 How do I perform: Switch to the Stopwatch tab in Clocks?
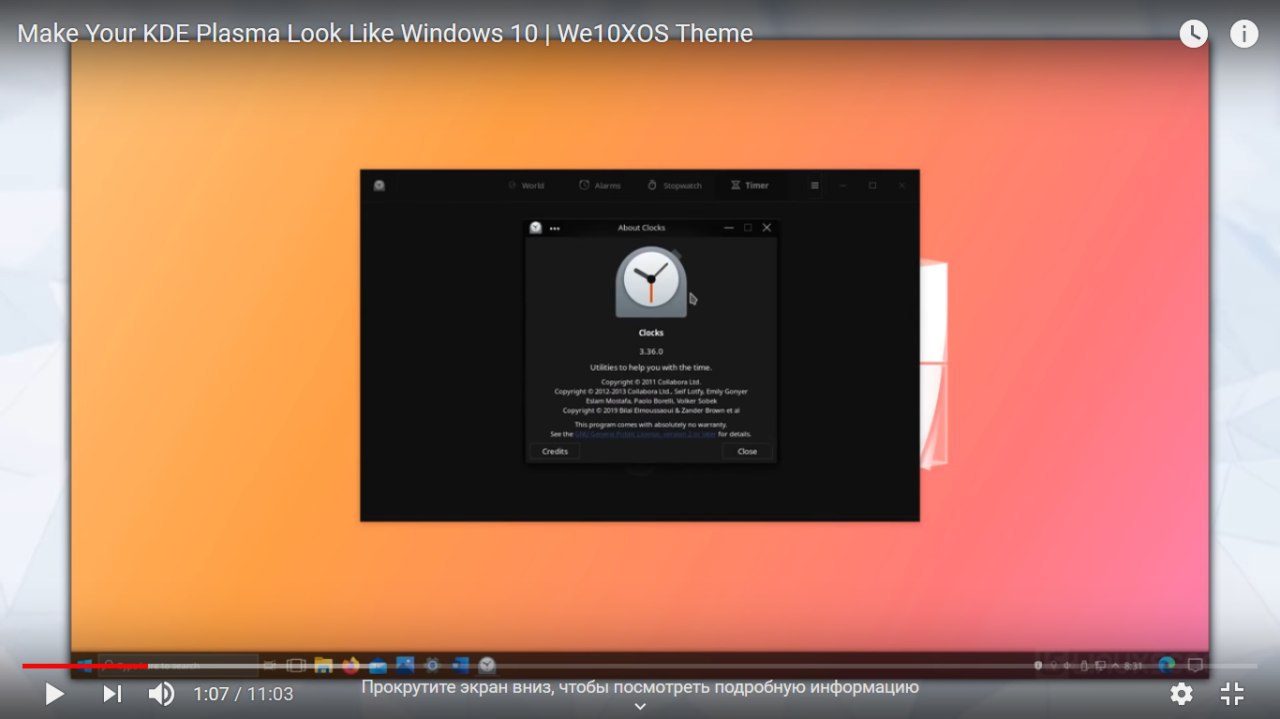tap(674, 185)
